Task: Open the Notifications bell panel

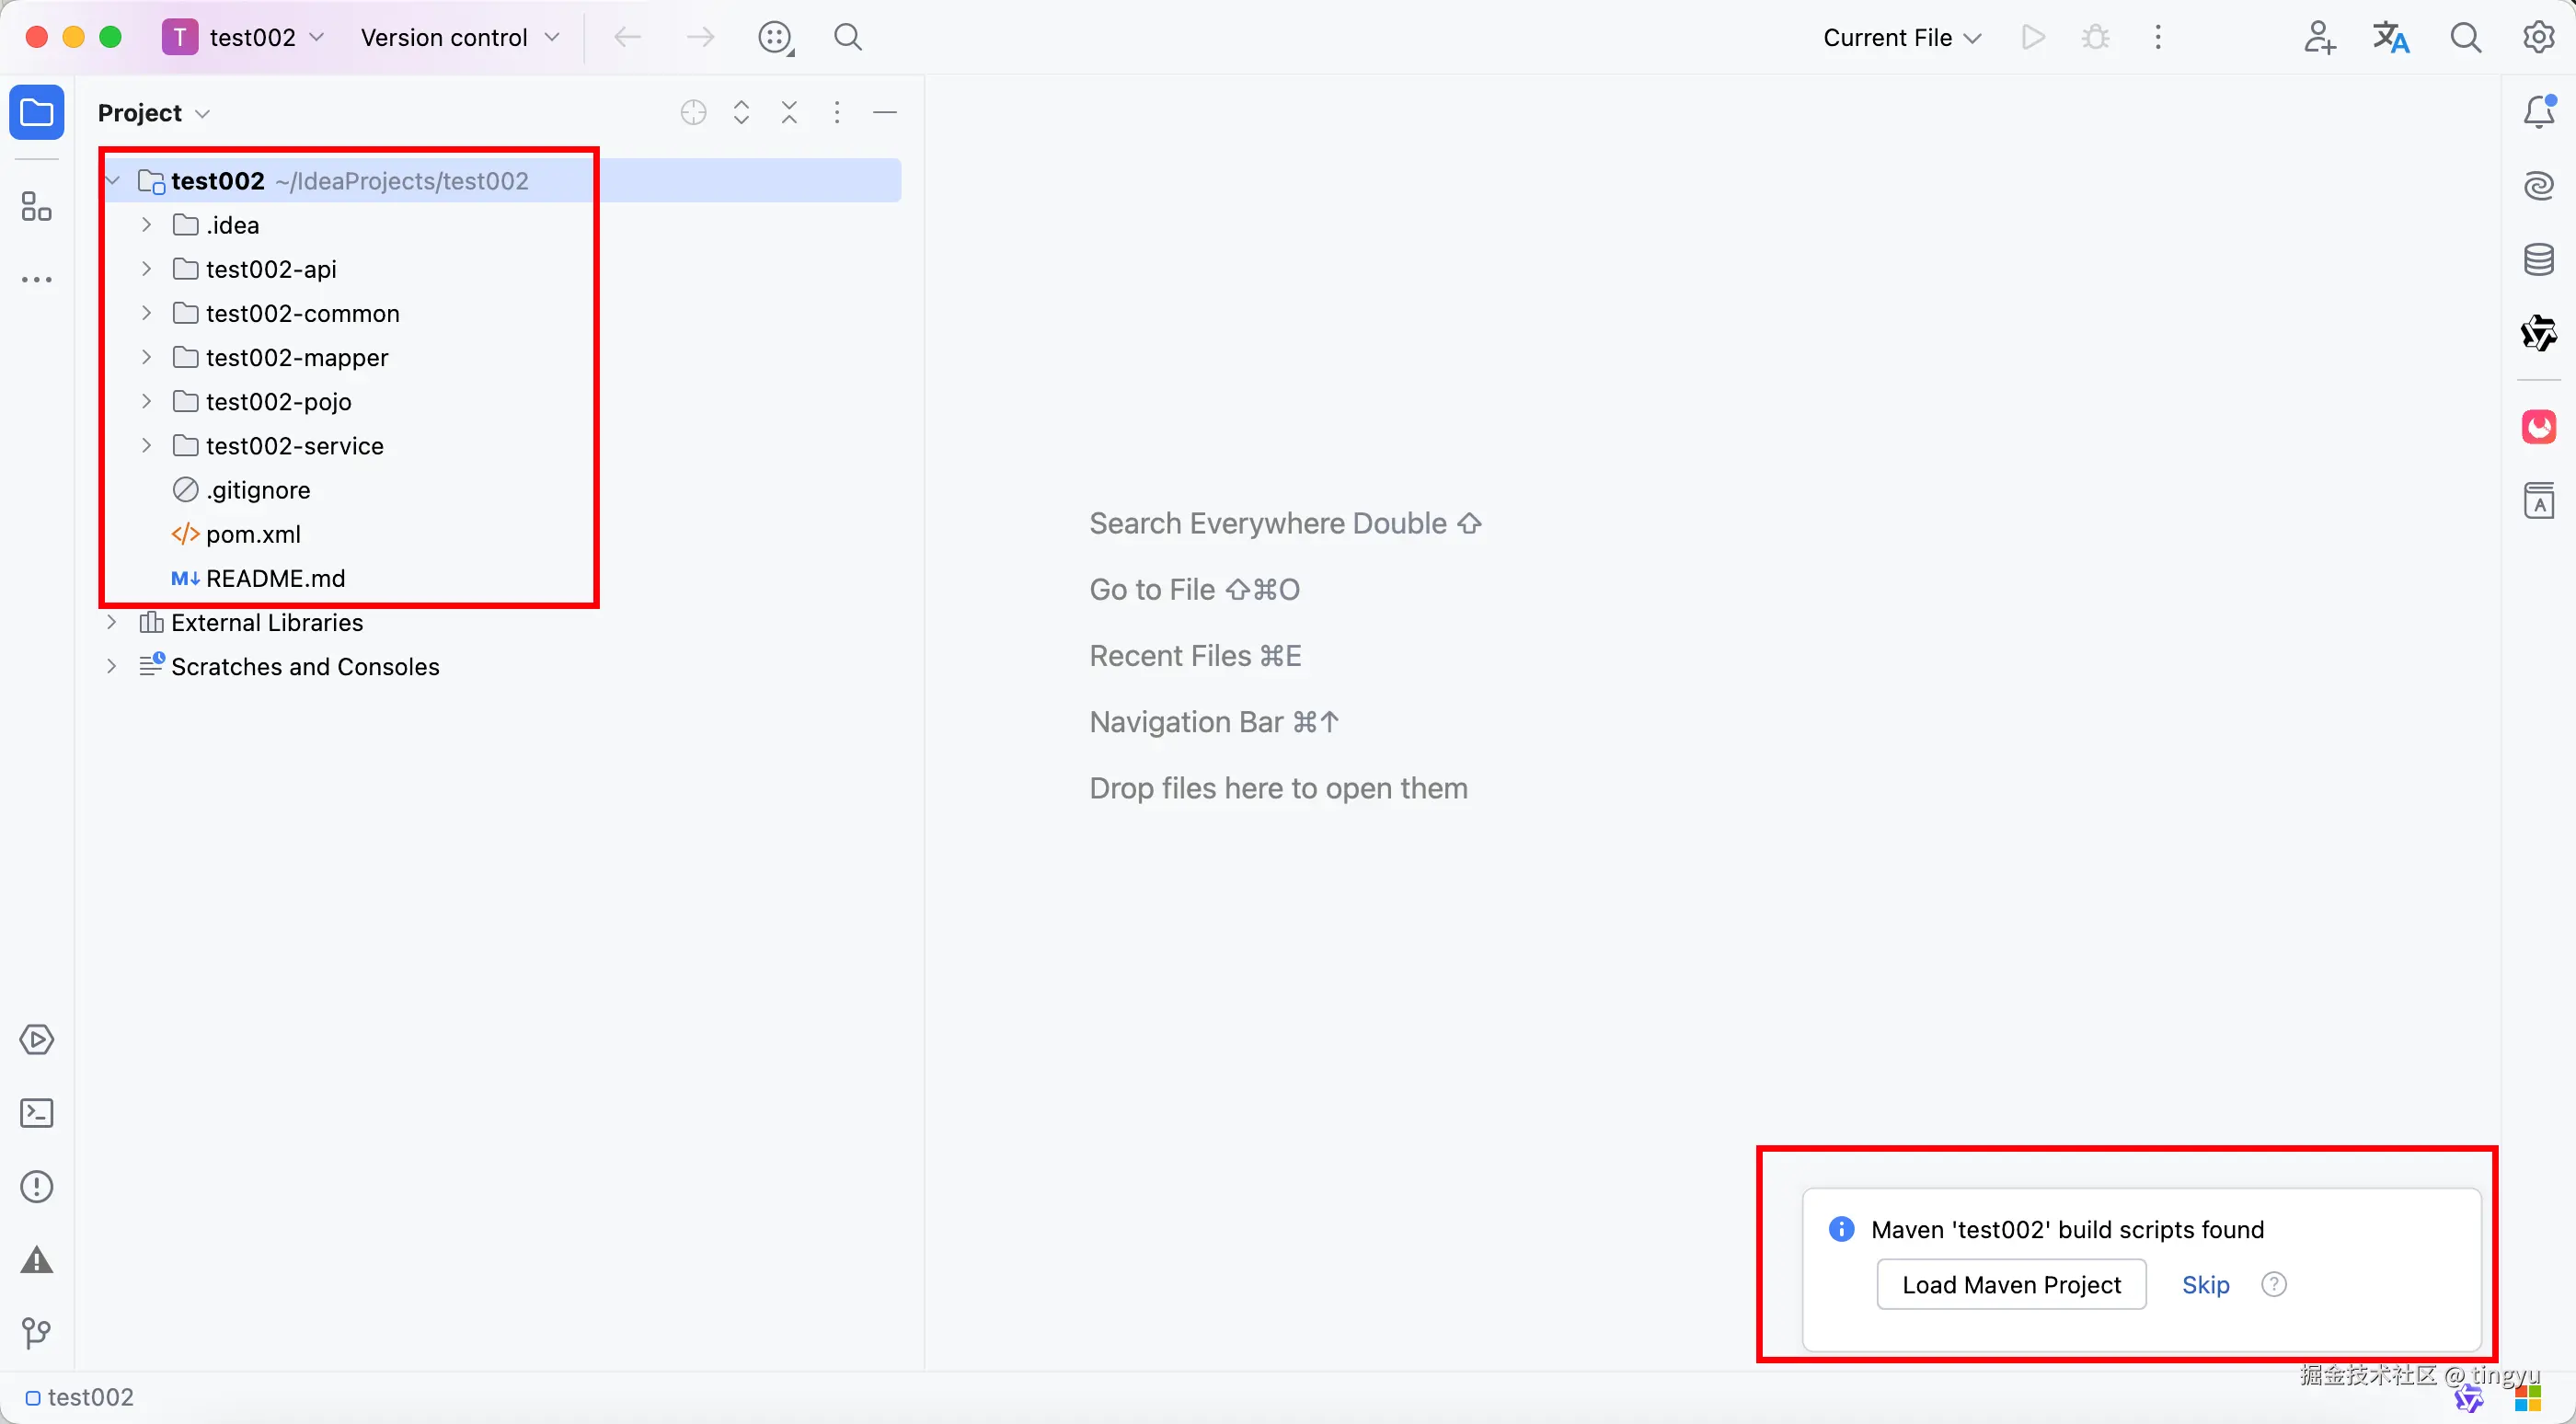Action: point(2538,112)
